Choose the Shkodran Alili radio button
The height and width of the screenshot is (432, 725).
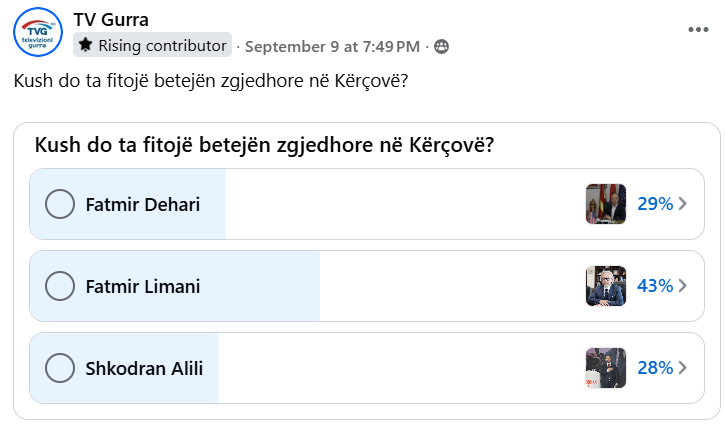point(60,368)
